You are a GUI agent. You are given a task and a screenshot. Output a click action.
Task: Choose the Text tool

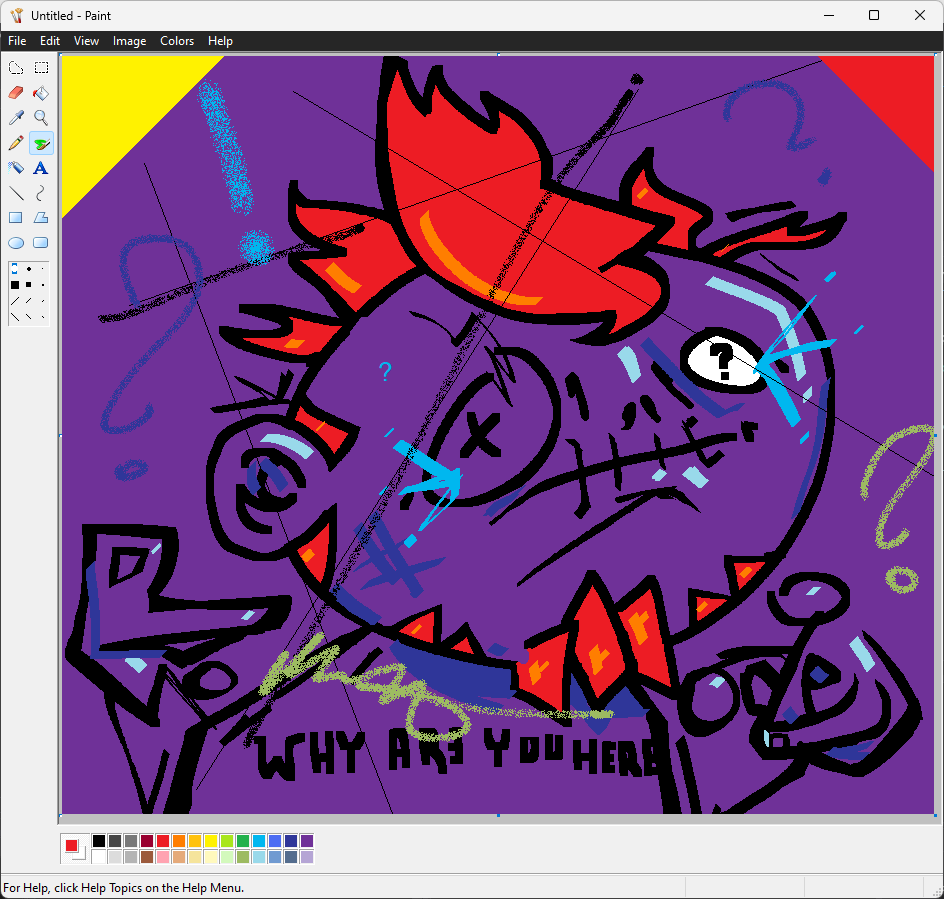tap(41, 168)
